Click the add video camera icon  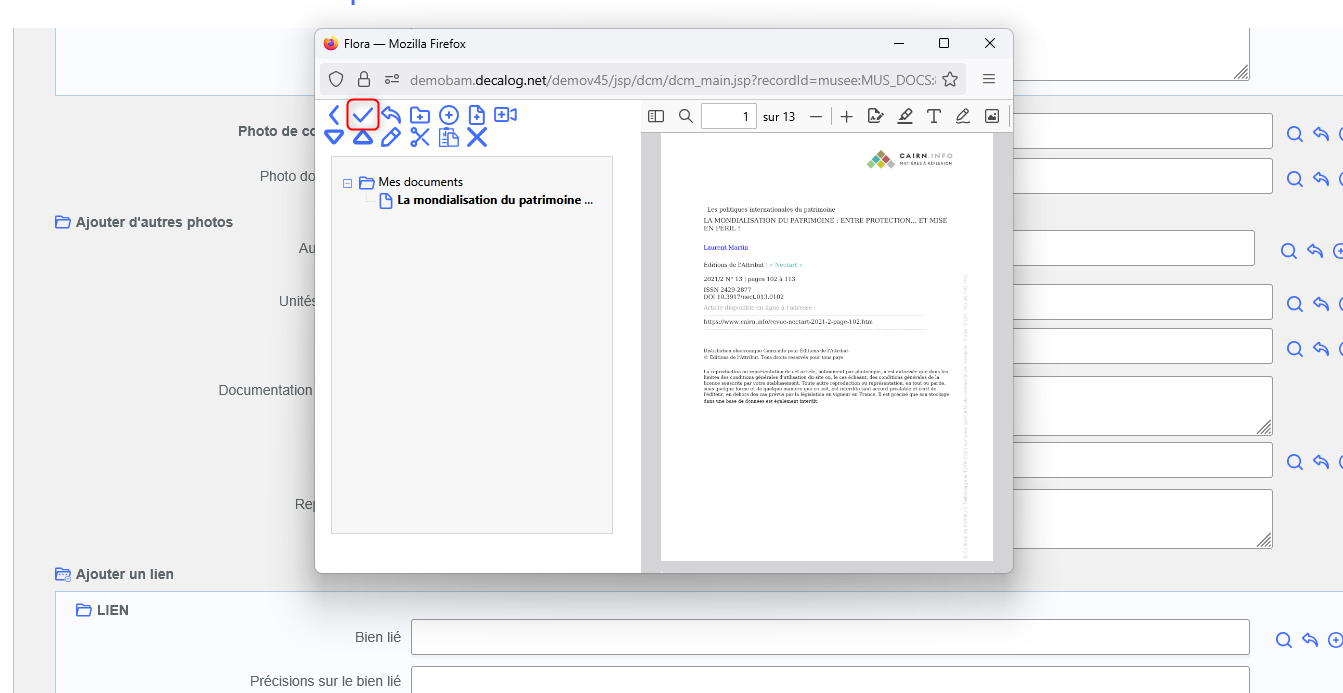[x=505, y=115]
